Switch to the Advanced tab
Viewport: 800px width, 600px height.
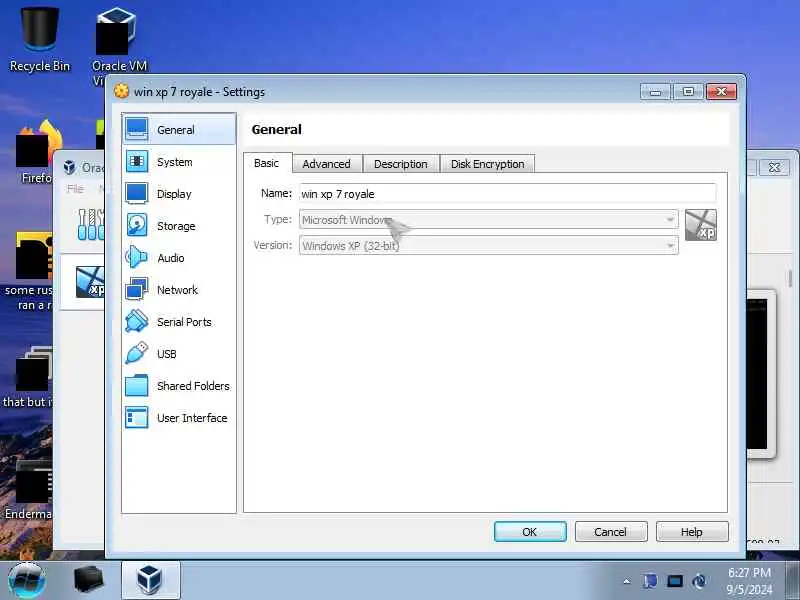(327, 164)
